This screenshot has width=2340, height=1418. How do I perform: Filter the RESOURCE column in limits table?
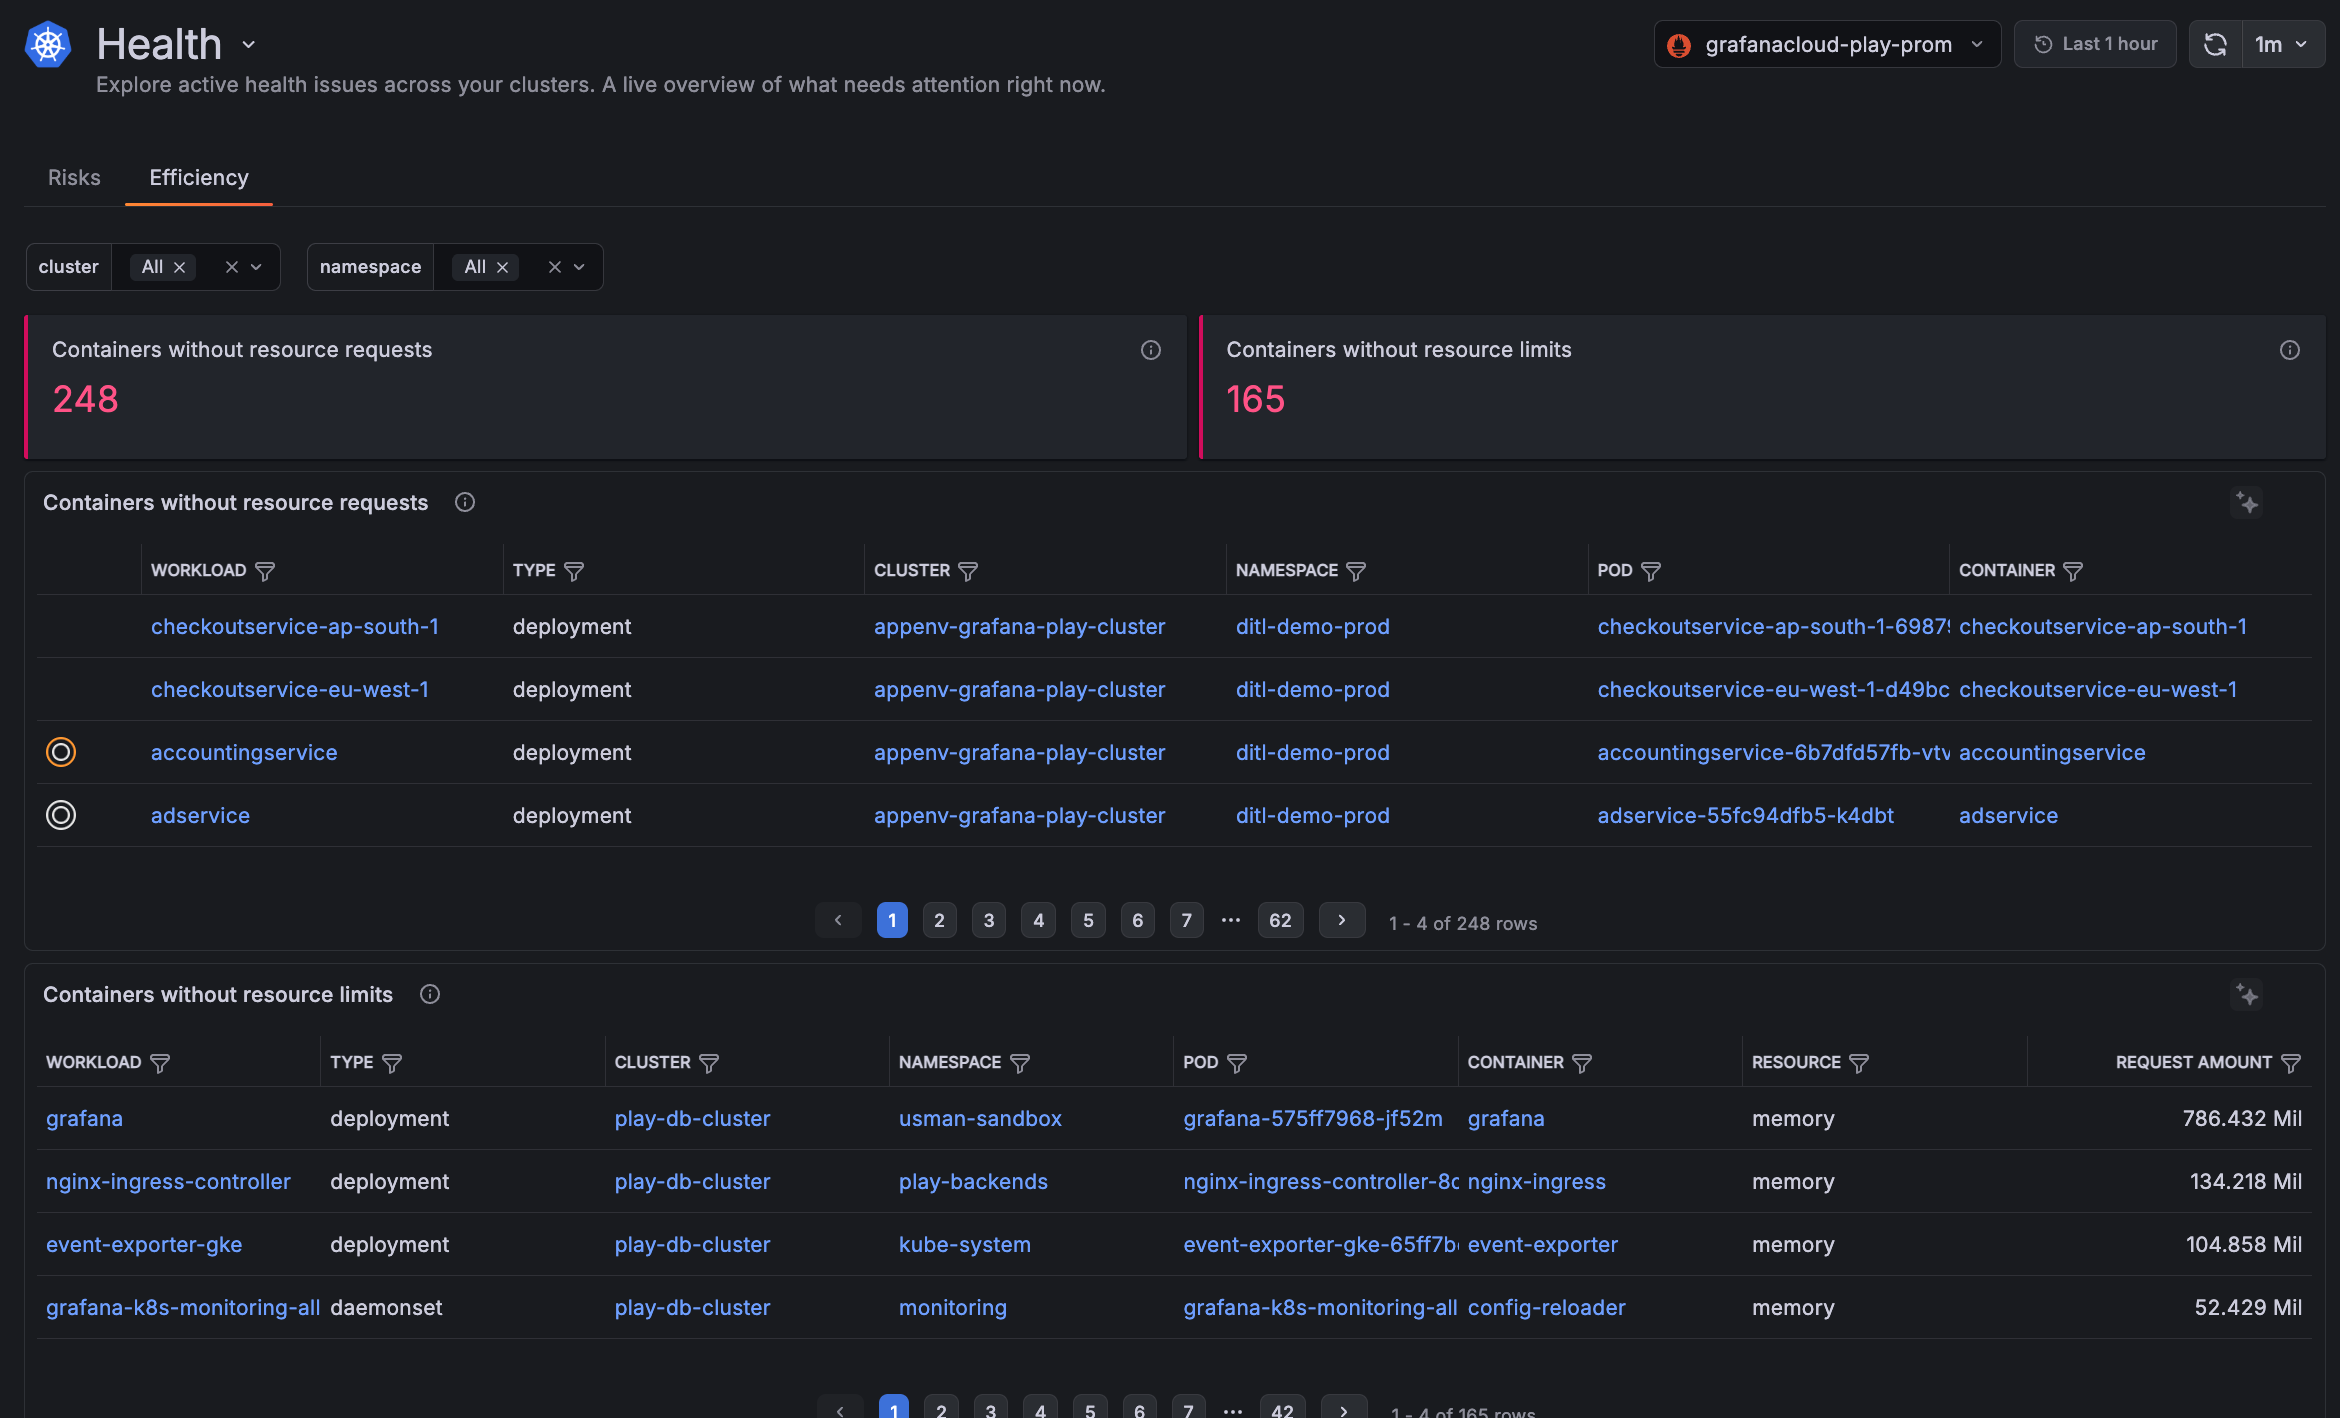click(1859, 1063)
